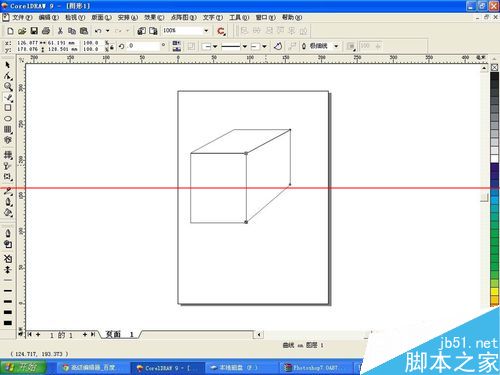Select the Interactive Transparency tool
This screenshot has width=500, height=375.
pos(8,165)
